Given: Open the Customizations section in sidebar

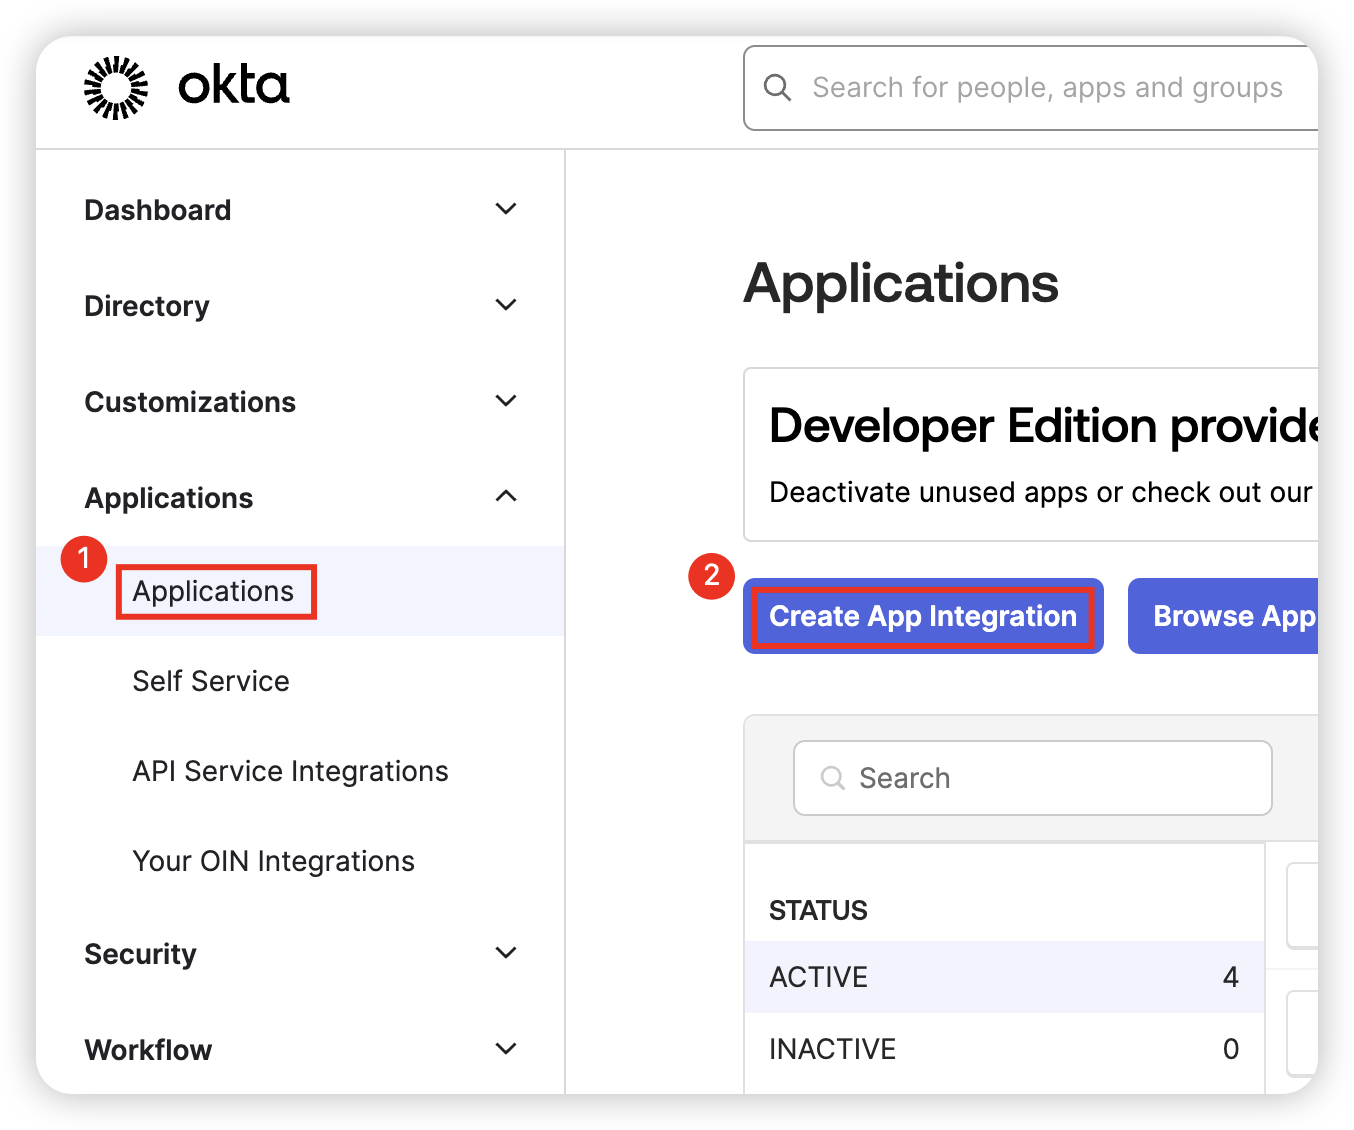Looking at the screenshot, I should point(190,402).
